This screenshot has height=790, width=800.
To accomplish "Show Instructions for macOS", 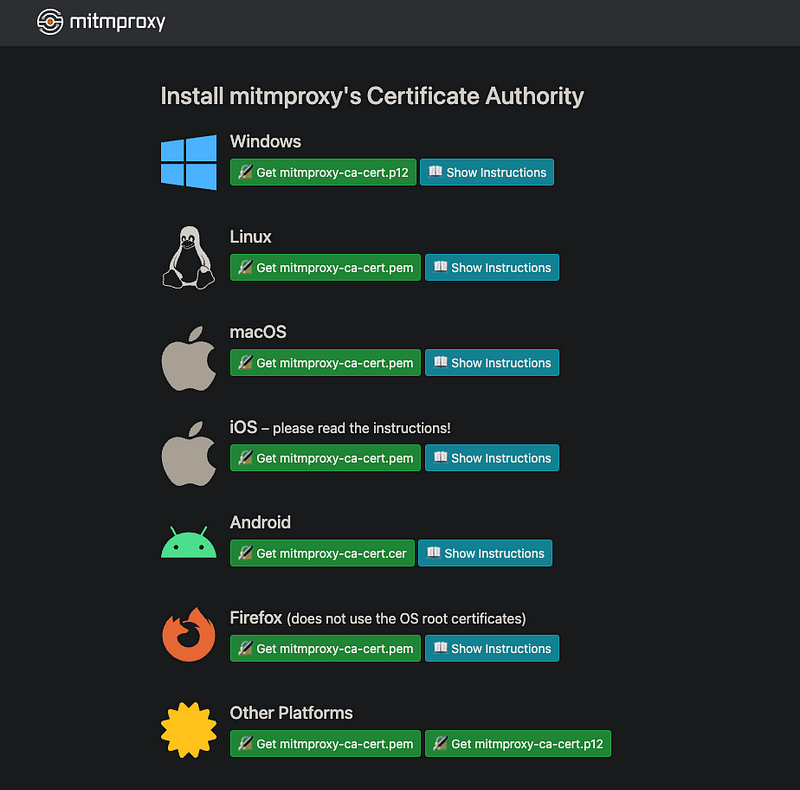I will coord(492,363).
